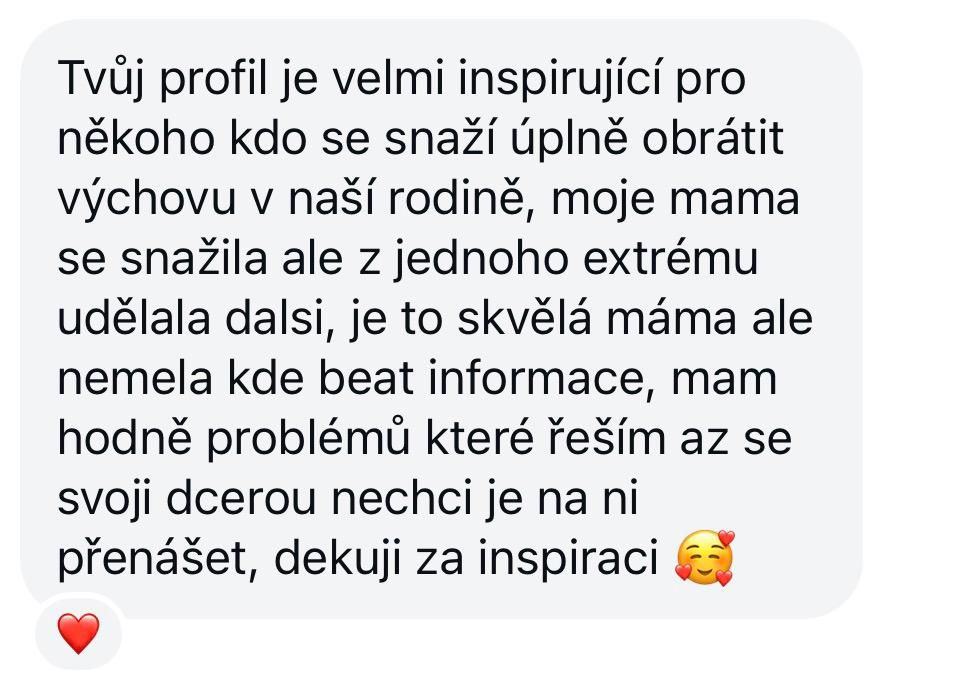Click the red heart reaction below the message

(78, 632)
